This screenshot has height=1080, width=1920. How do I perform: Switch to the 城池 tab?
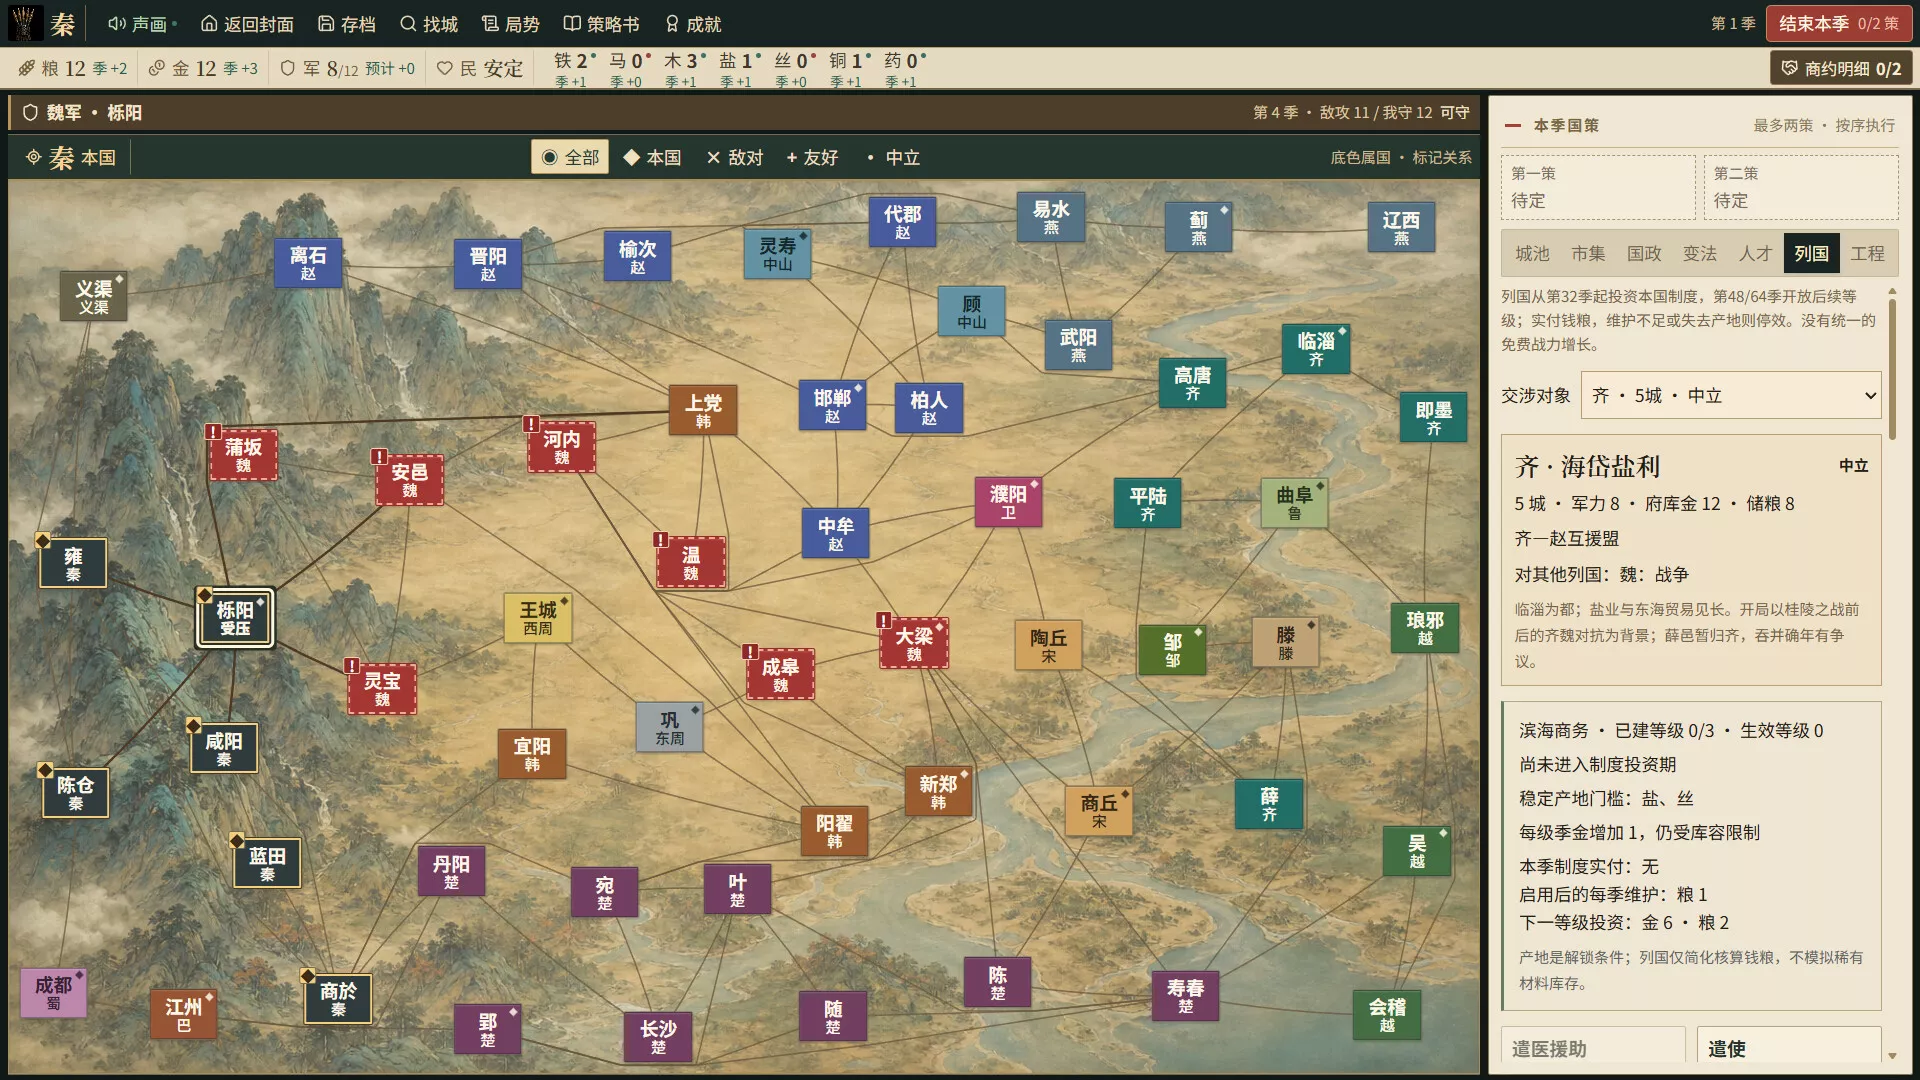[1532, 254]
